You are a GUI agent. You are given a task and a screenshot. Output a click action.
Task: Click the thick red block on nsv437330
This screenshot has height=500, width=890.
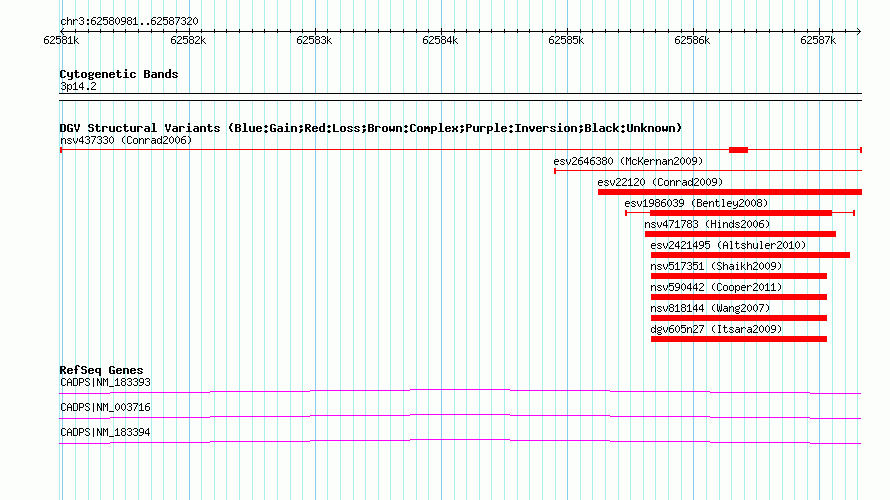(x=738, y=150)
